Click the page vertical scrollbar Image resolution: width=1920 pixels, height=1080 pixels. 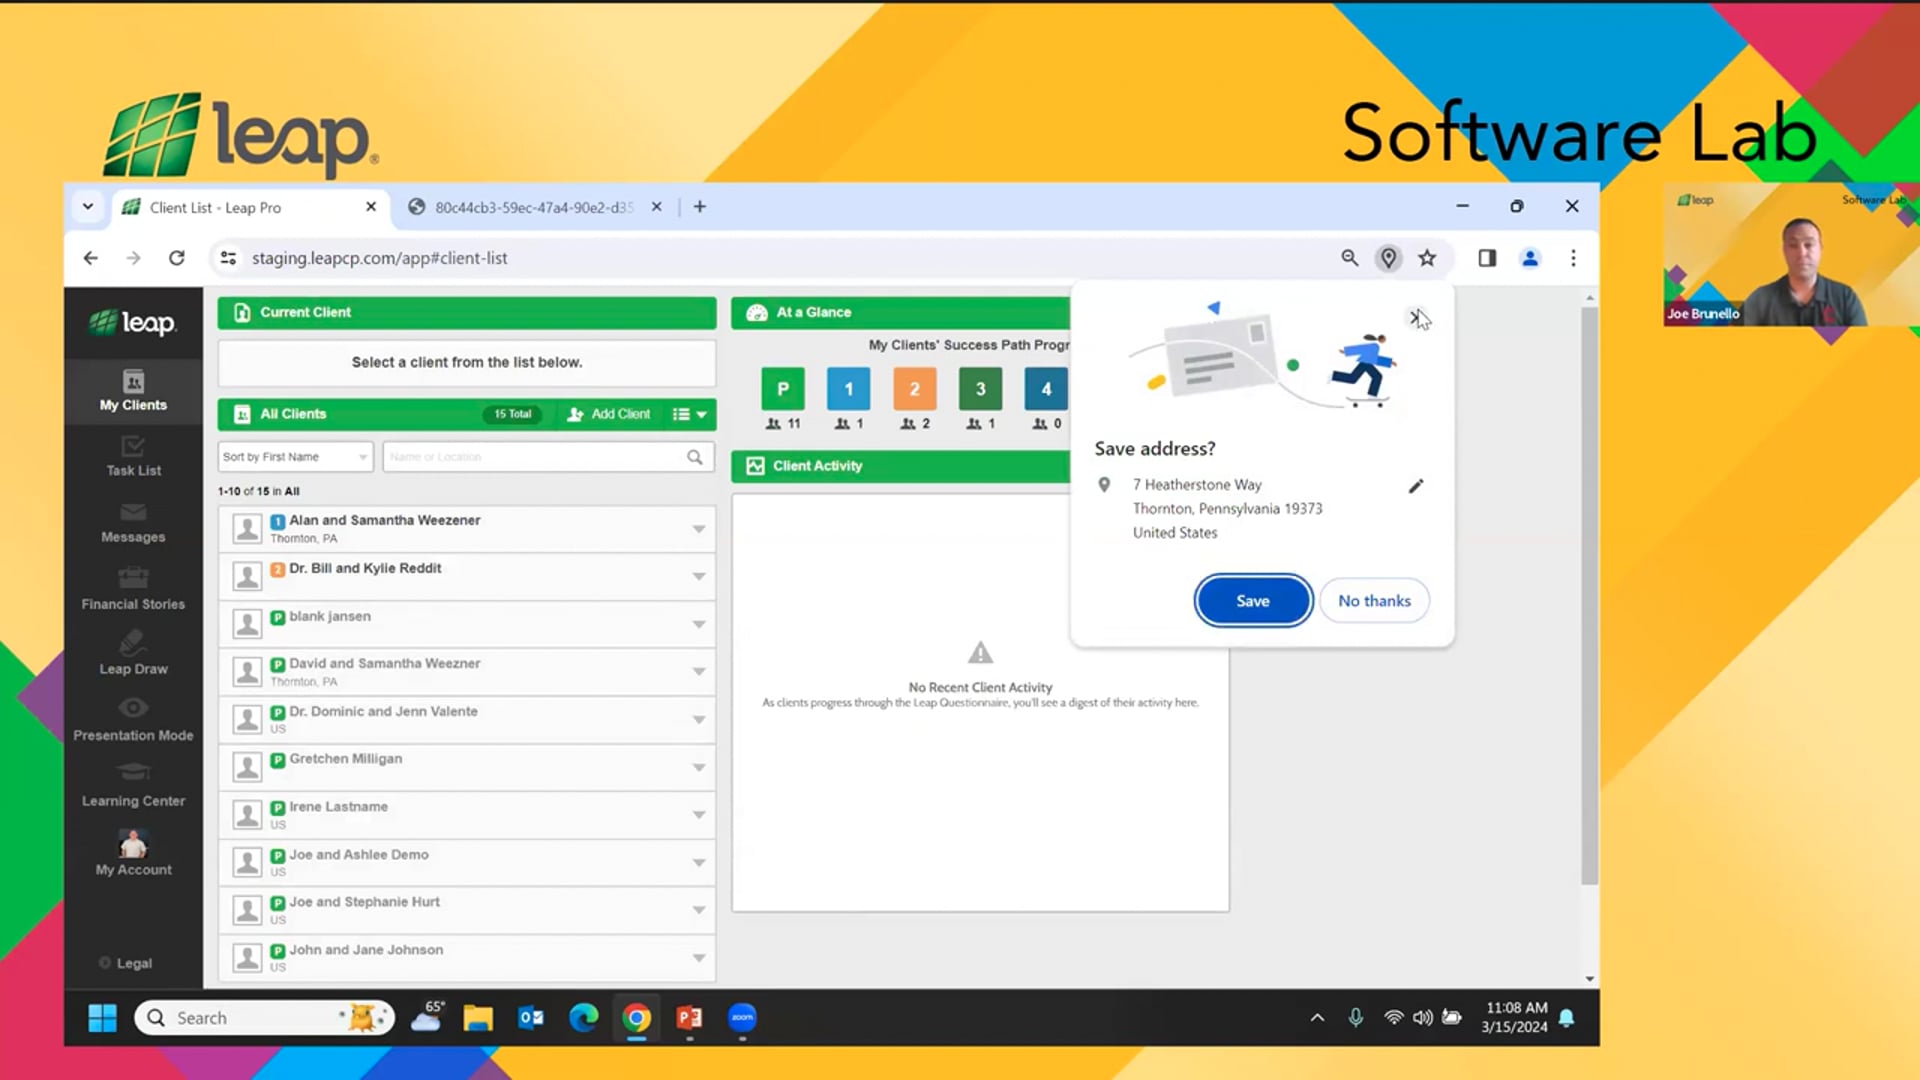pyautogui.click(x=1590, y=595)
